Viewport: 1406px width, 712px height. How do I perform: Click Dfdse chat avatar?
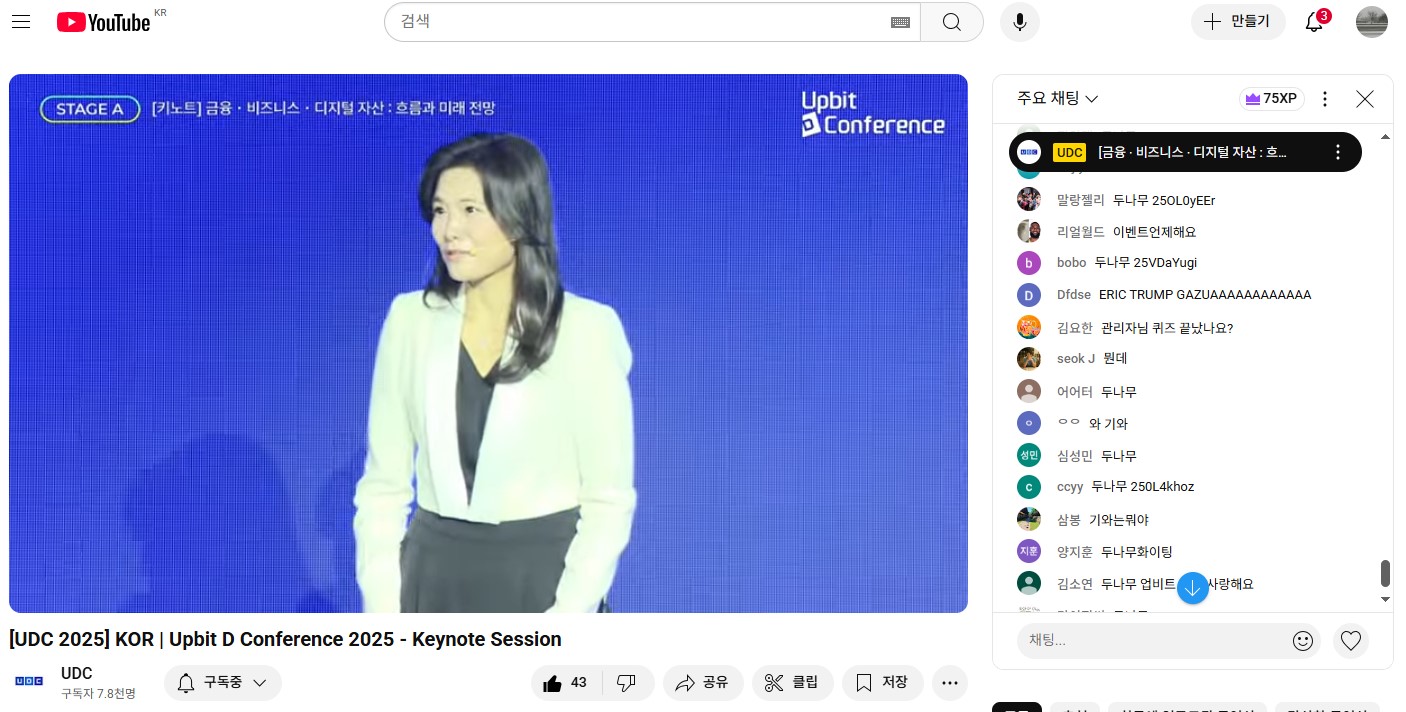click(1029, 295)
